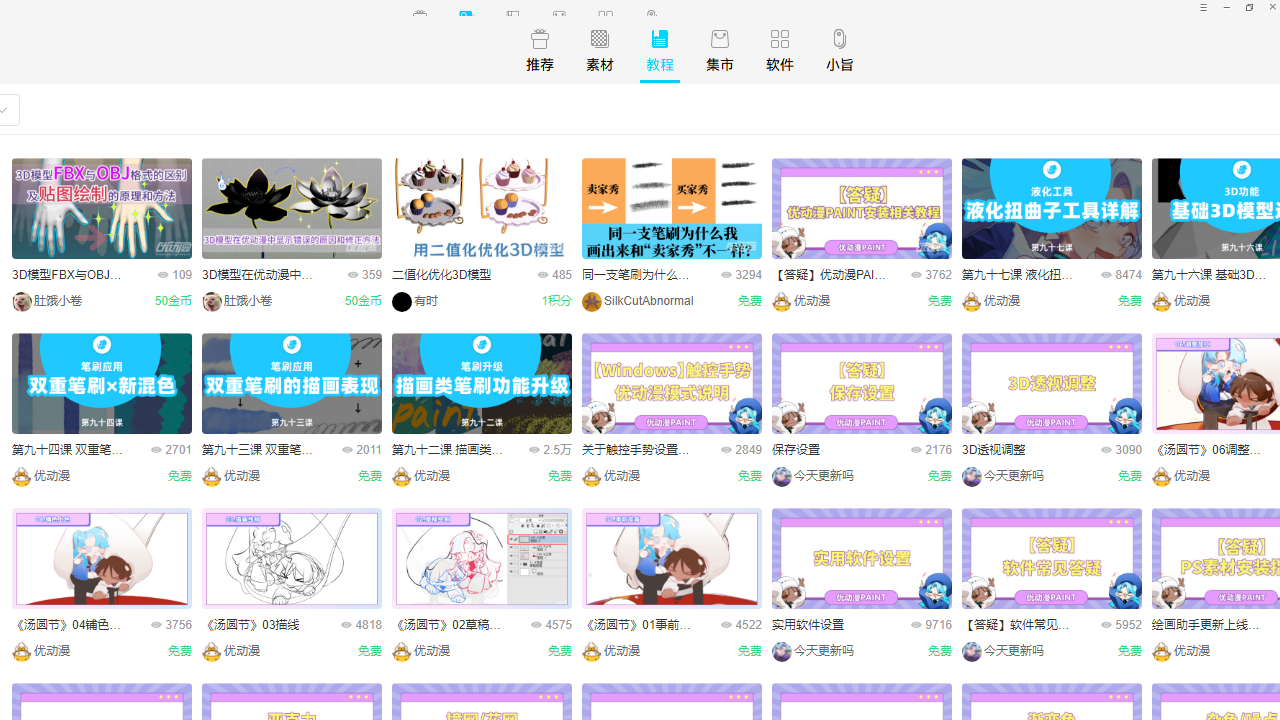Click the 50金币 price on 3D模型FBX card

(172, 300)
